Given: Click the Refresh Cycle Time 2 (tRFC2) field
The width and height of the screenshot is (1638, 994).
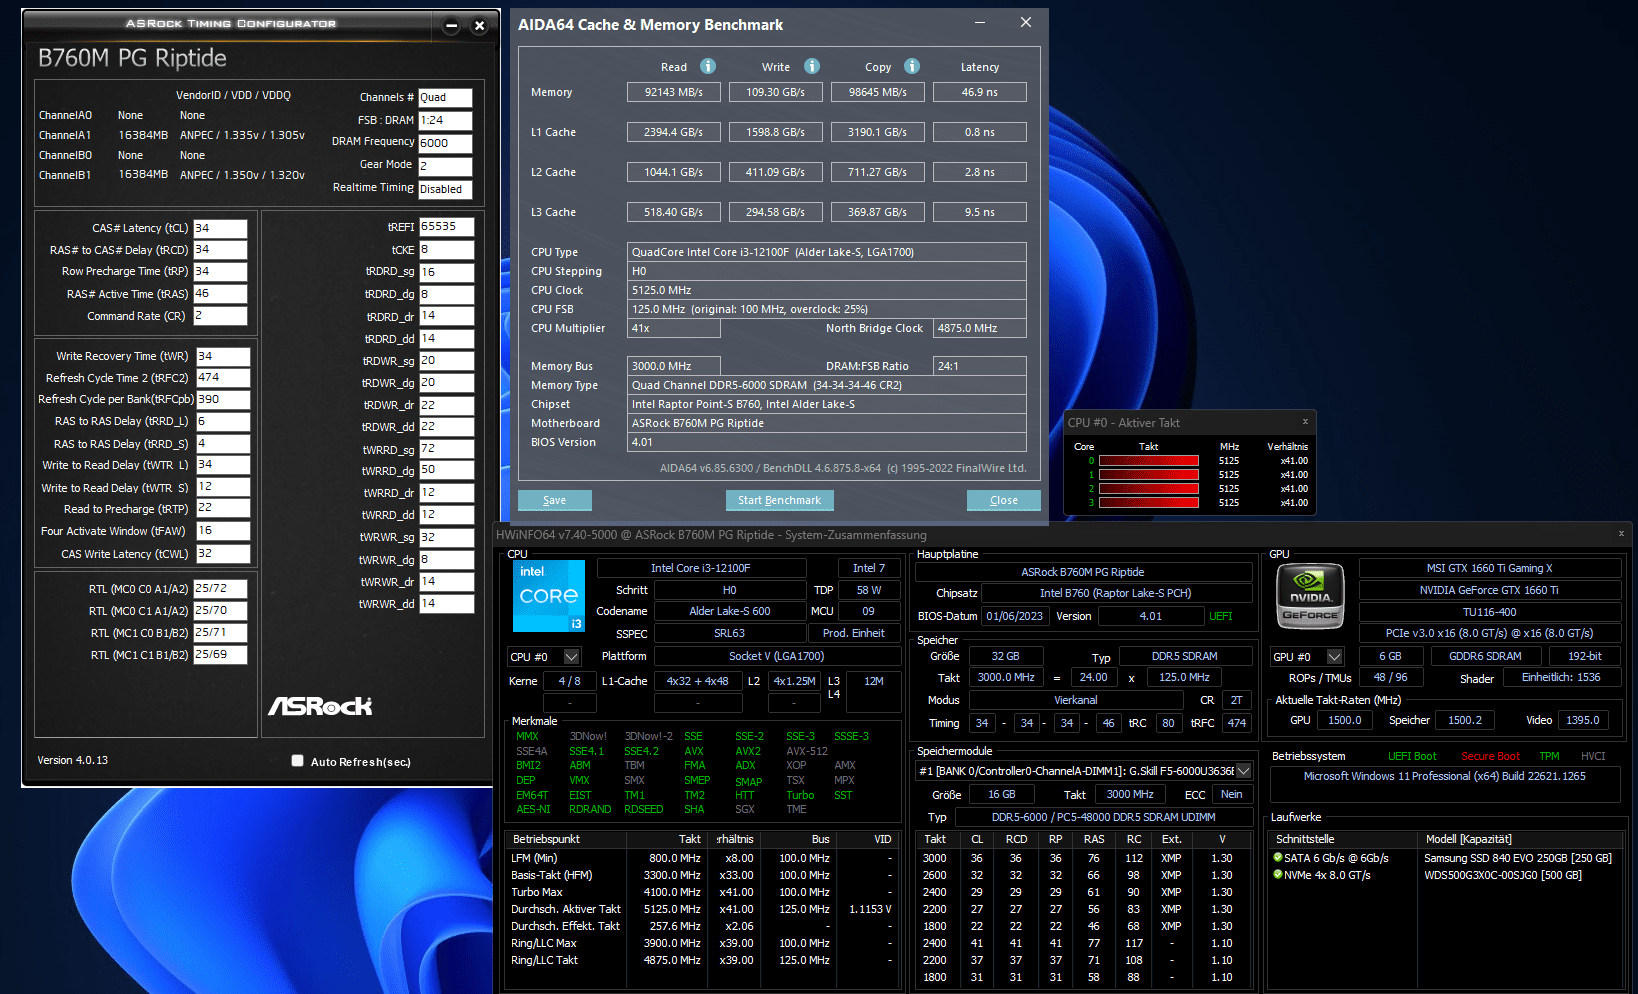Looking at the screenshot, I should coord(223,378).
